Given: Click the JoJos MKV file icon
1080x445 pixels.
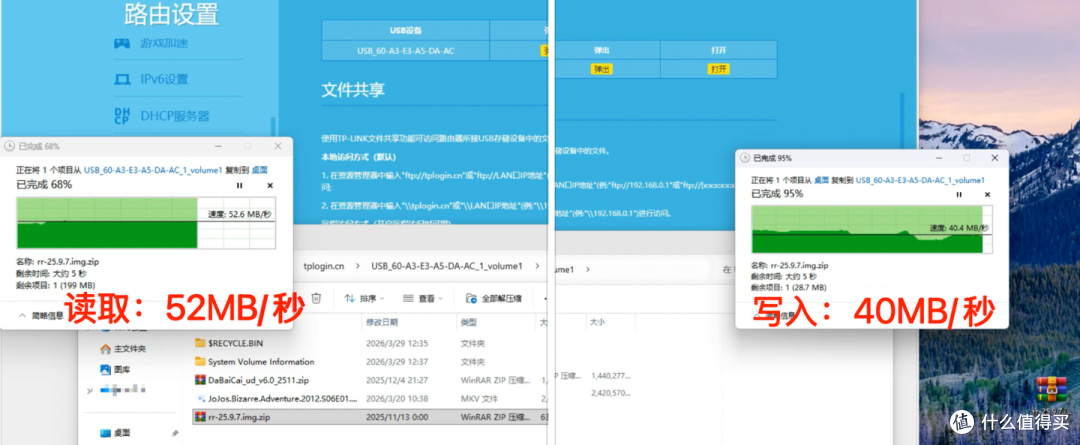Looking at the screenshot, I should point(200,398).
